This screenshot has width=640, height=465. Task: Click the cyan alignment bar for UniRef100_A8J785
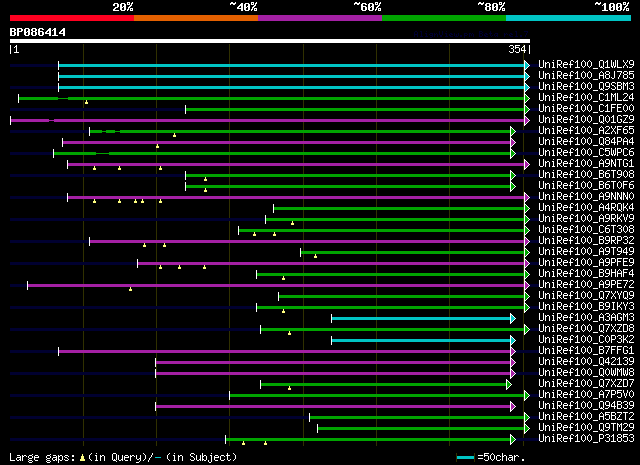(x=291, y=76)
